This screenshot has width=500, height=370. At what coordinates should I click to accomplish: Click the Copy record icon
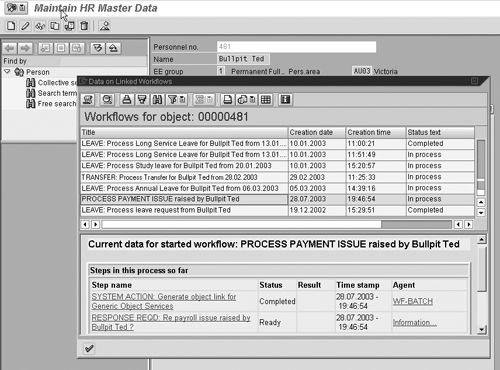(55, 26)
